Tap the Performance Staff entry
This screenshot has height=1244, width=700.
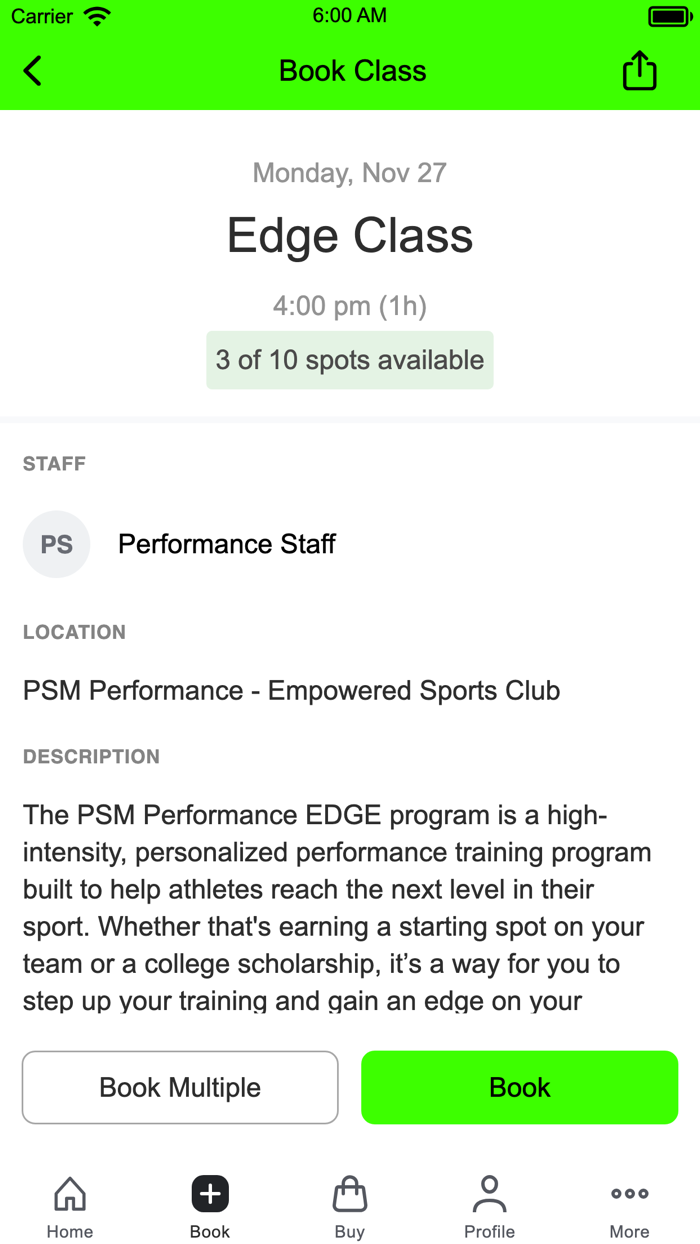[226, 544]
